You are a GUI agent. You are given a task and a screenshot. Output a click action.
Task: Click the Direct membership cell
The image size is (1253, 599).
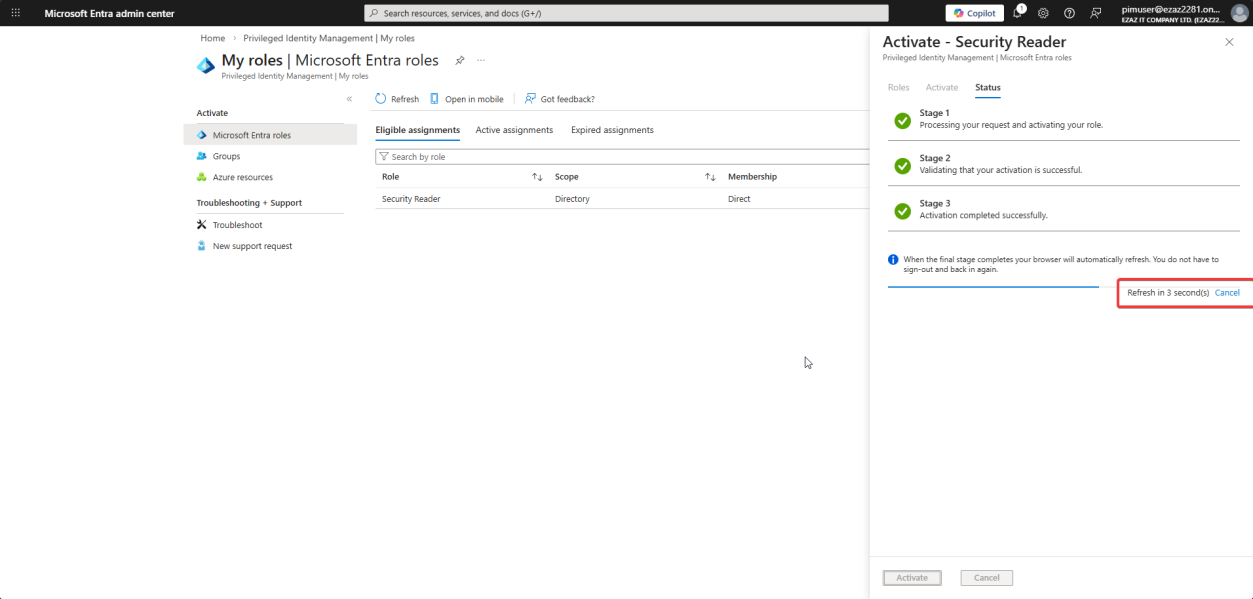739,199
